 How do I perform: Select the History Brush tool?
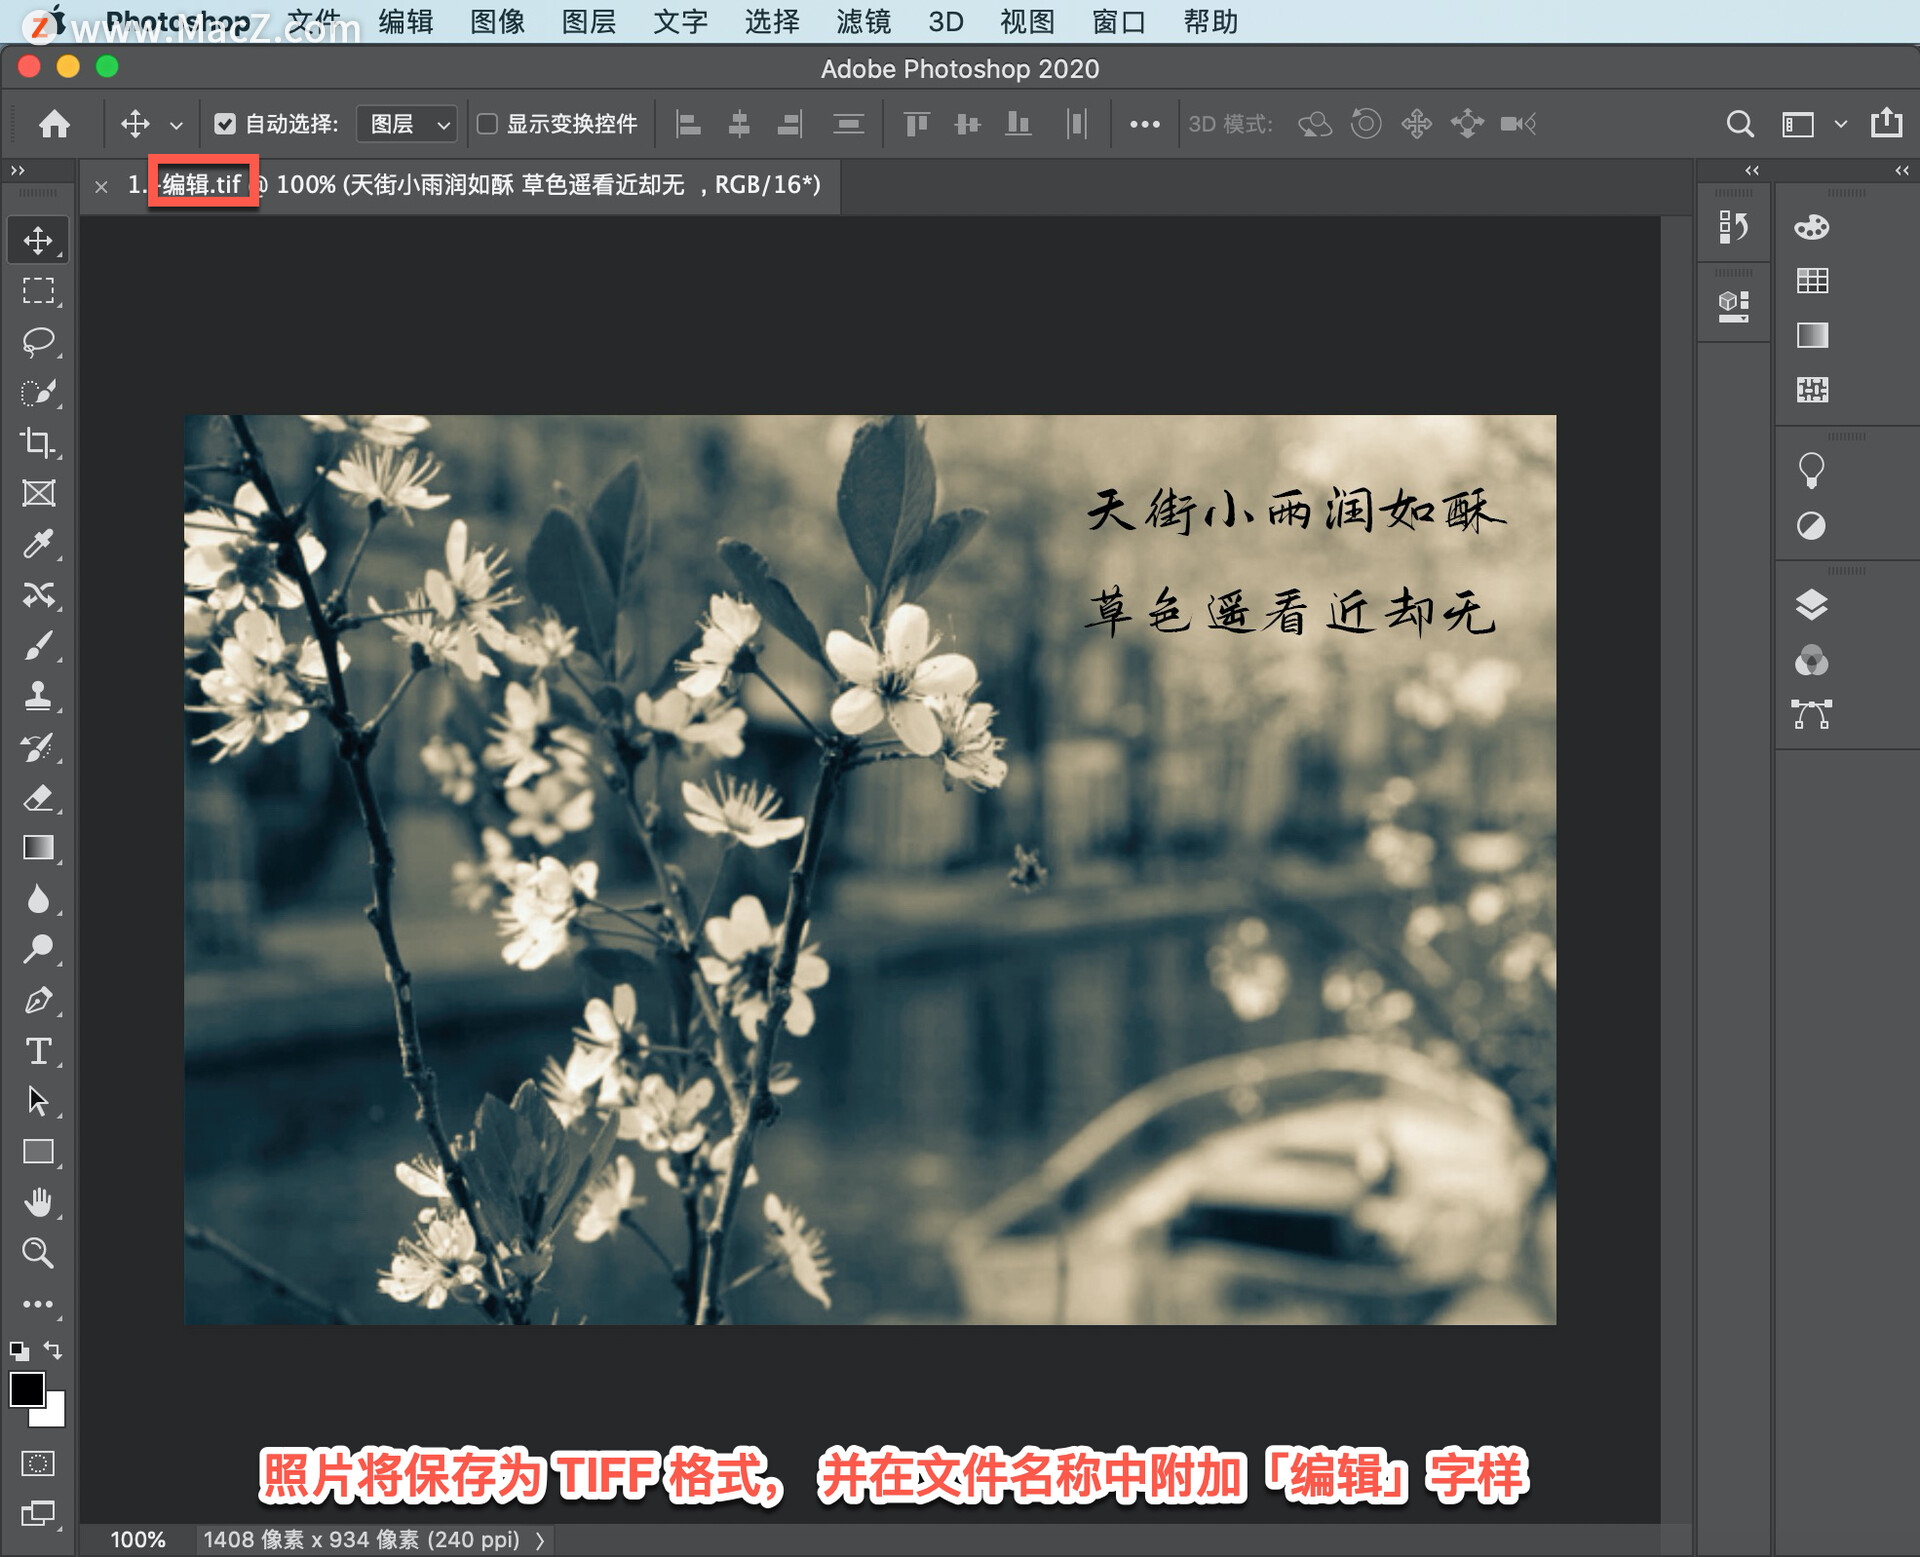click(x=38, y=747)
